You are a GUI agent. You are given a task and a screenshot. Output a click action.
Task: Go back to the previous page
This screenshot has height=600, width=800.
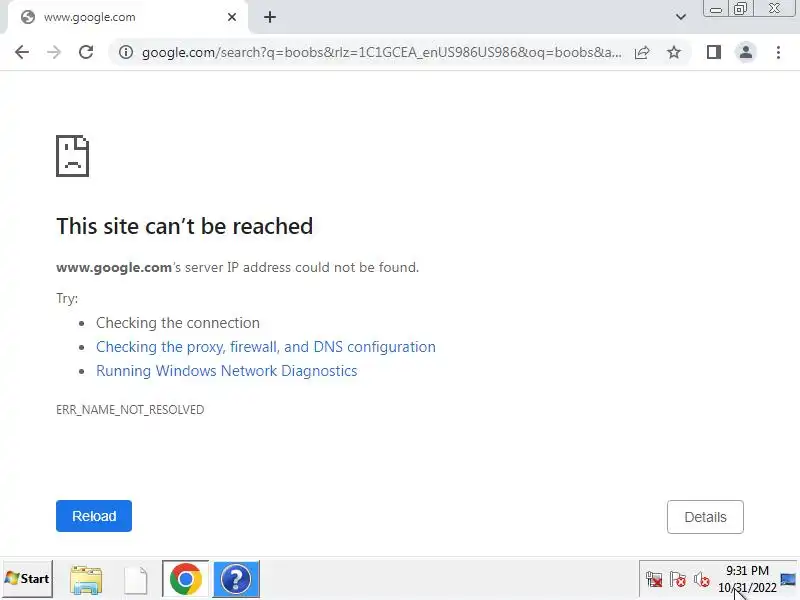(22, 52)
